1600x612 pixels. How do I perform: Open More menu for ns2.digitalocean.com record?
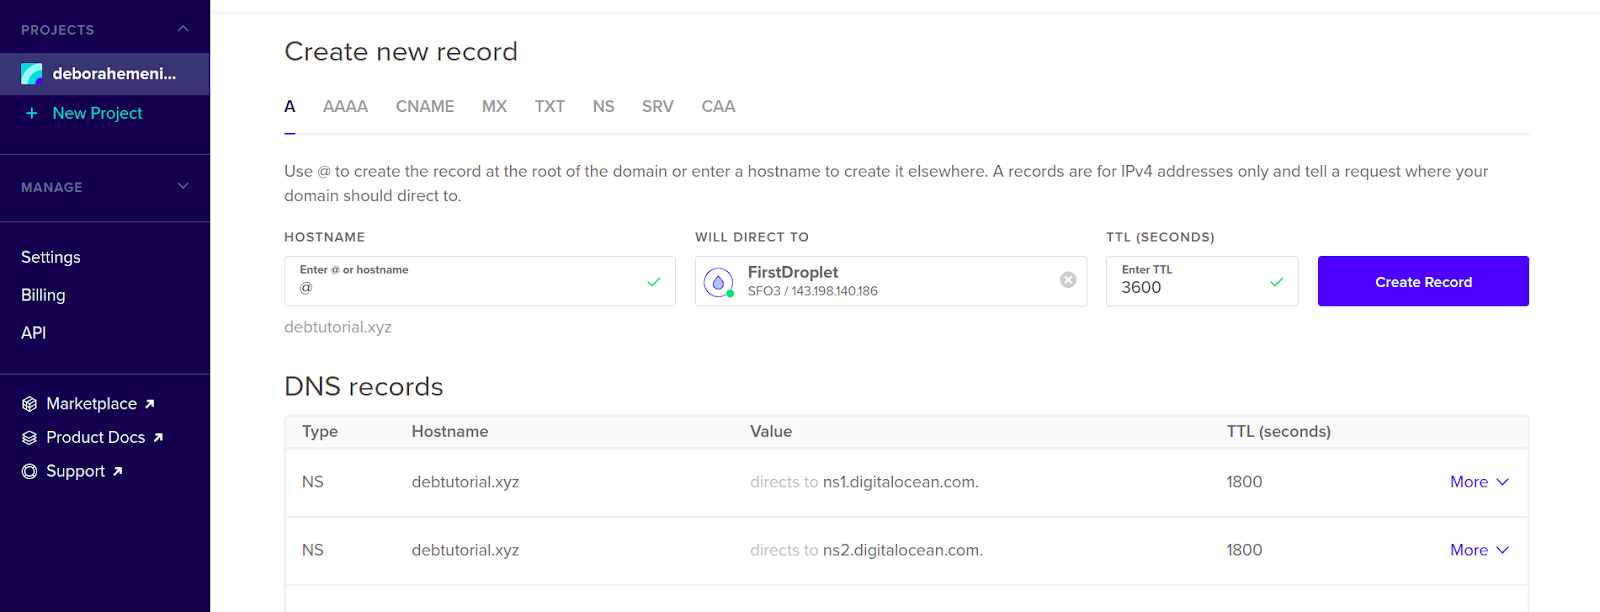1479,550
